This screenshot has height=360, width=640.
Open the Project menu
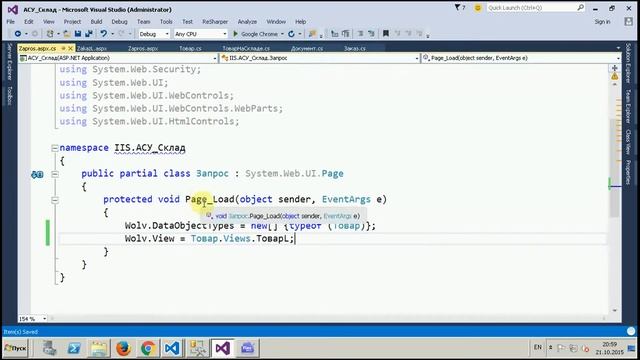[x=72, y=22]
